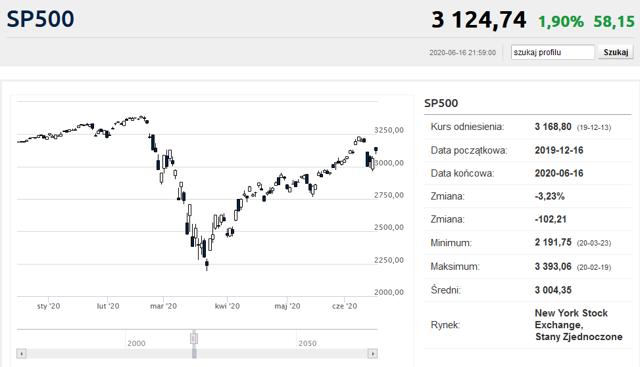This screenshot has width=640, height=367.
Task: Click the reference value 3 168,80
Action: (x=553, y=127)
